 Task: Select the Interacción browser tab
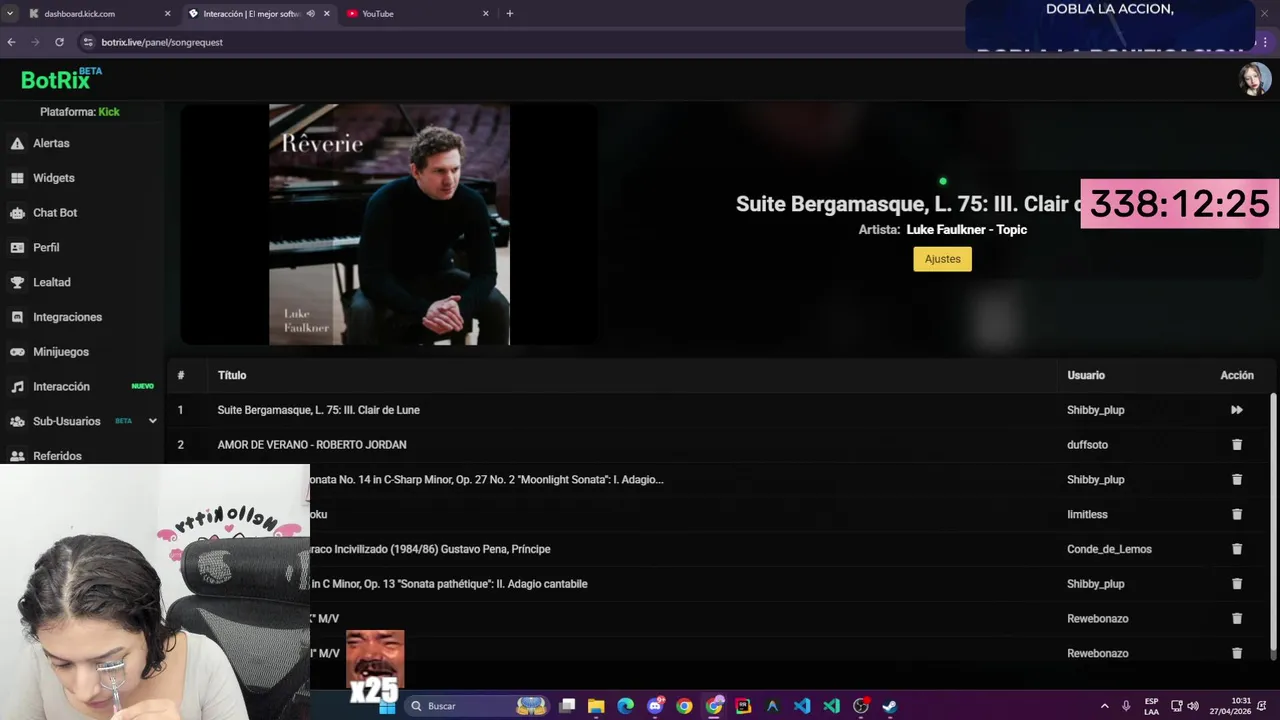tap(258, 14)
